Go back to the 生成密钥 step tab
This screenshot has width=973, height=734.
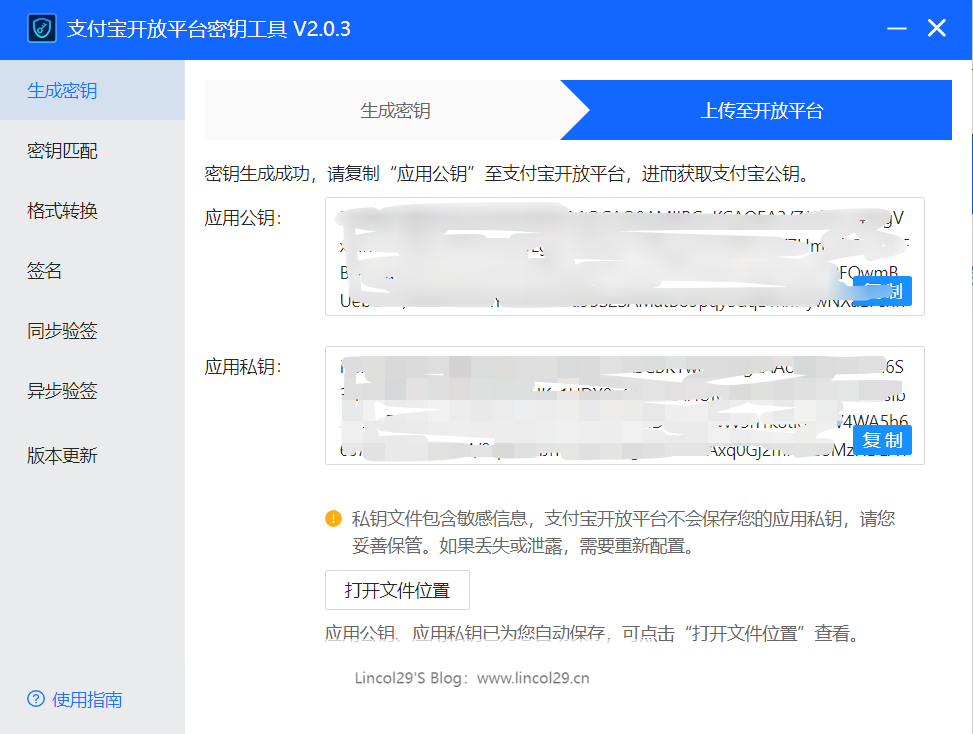pyautogui.click(x=395, y=111)
